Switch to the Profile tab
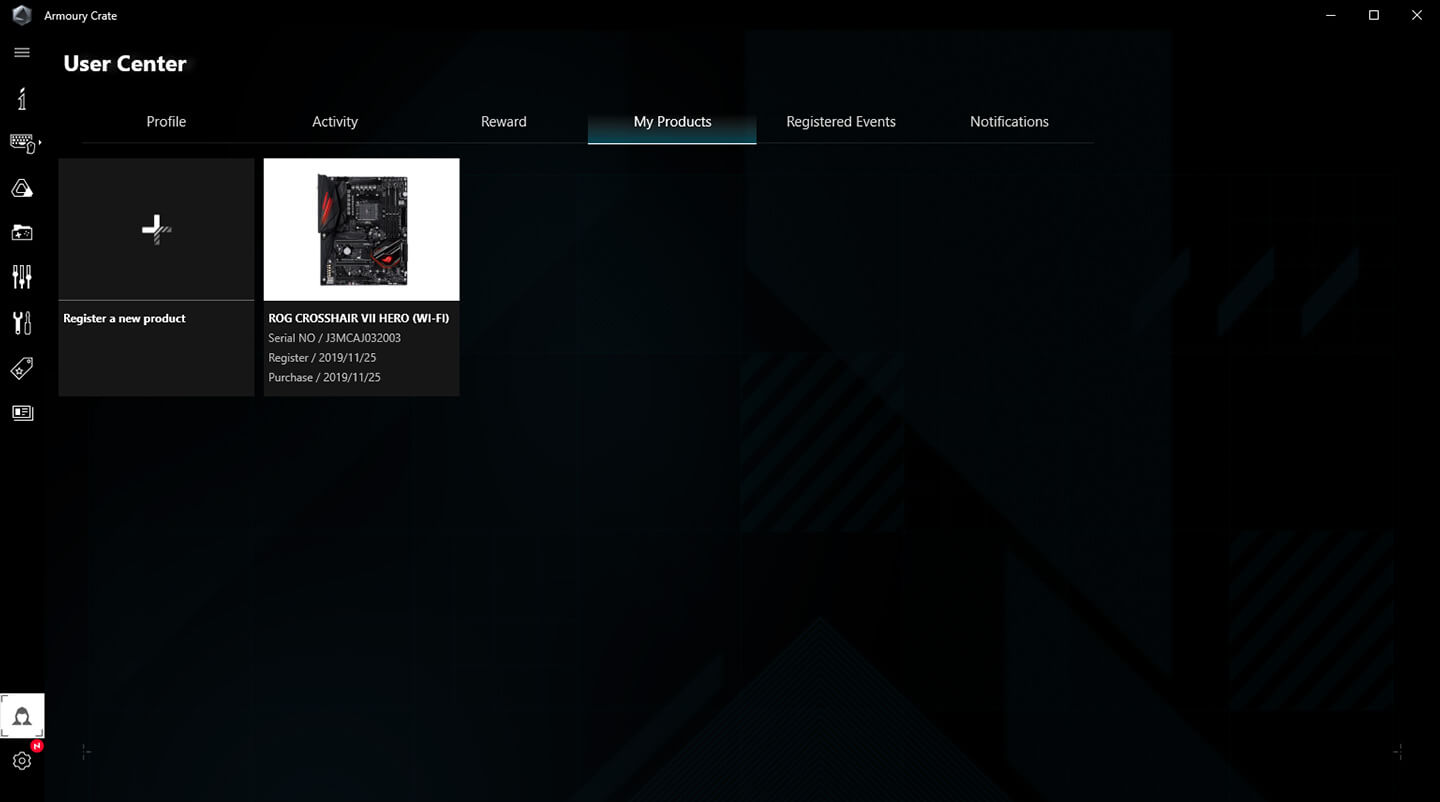This screenshot has height=802, width=1440. (x=166, y=122)
